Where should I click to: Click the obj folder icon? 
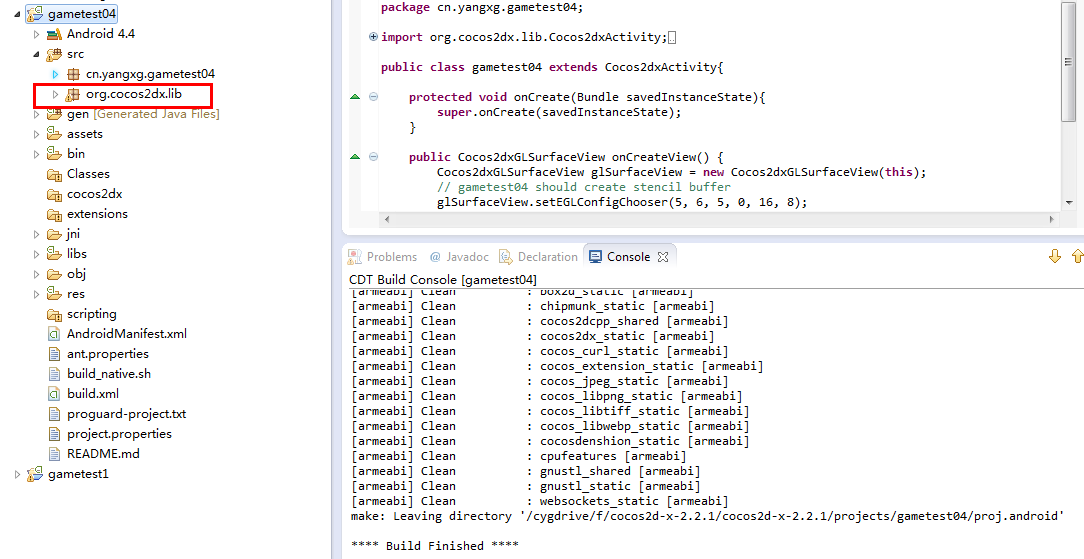[54, 274]
